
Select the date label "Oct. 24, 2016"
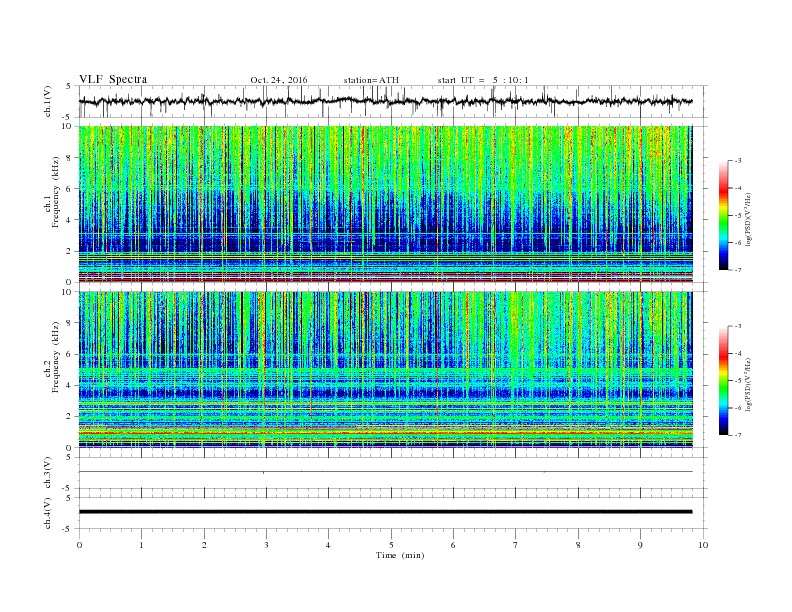(279, 80)
